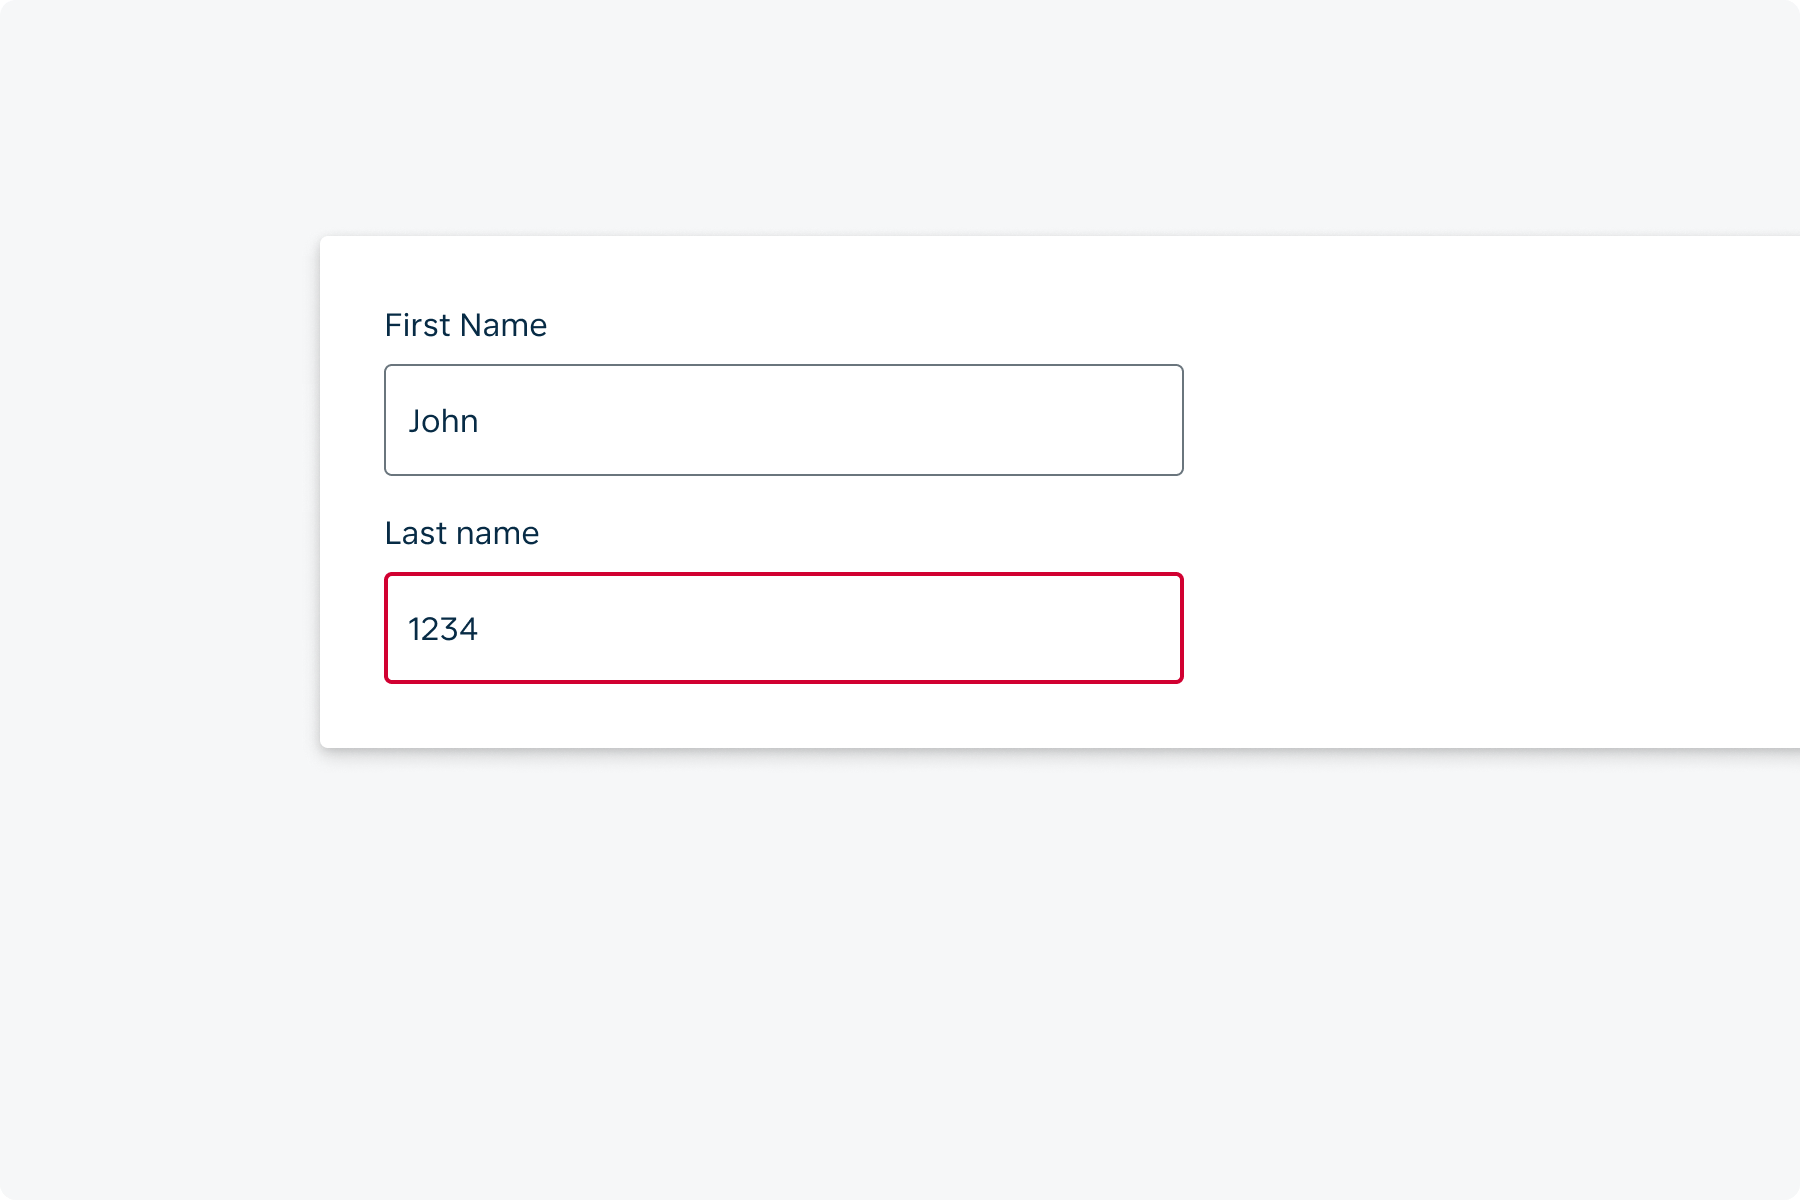Click the "Last name" label text
Image resolution: width=1800 pixels, height=1200 pixels.
tap(461, 533)
